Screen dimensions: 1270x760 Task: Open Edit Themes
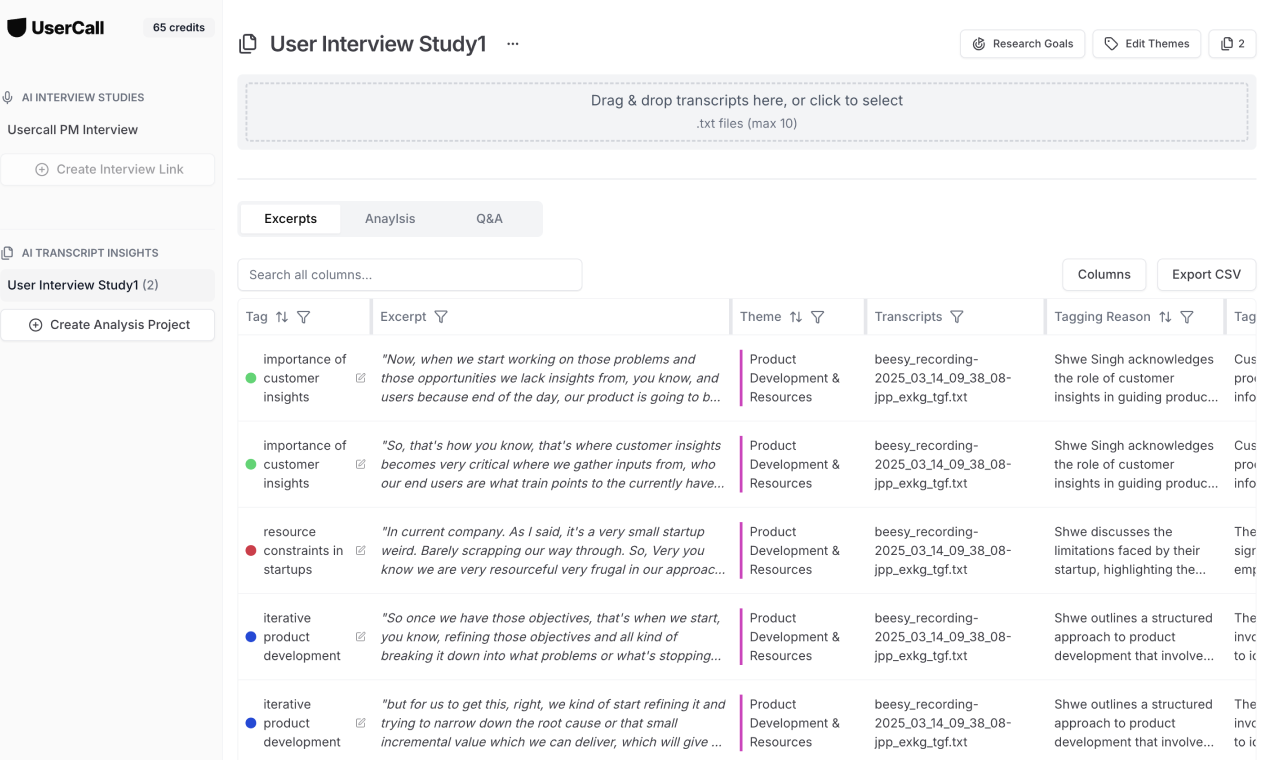click(1147, 44)
